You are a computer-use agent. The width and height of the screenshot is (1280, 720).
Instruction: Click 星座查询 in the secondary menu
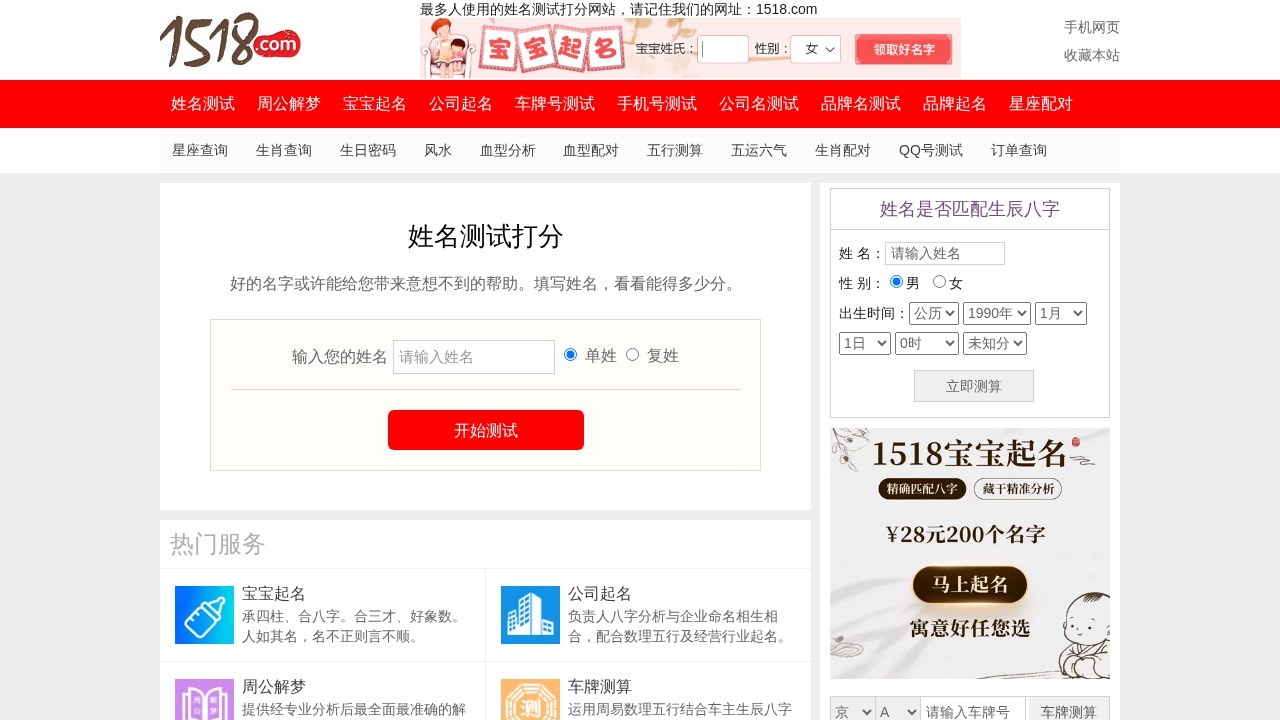199,150
